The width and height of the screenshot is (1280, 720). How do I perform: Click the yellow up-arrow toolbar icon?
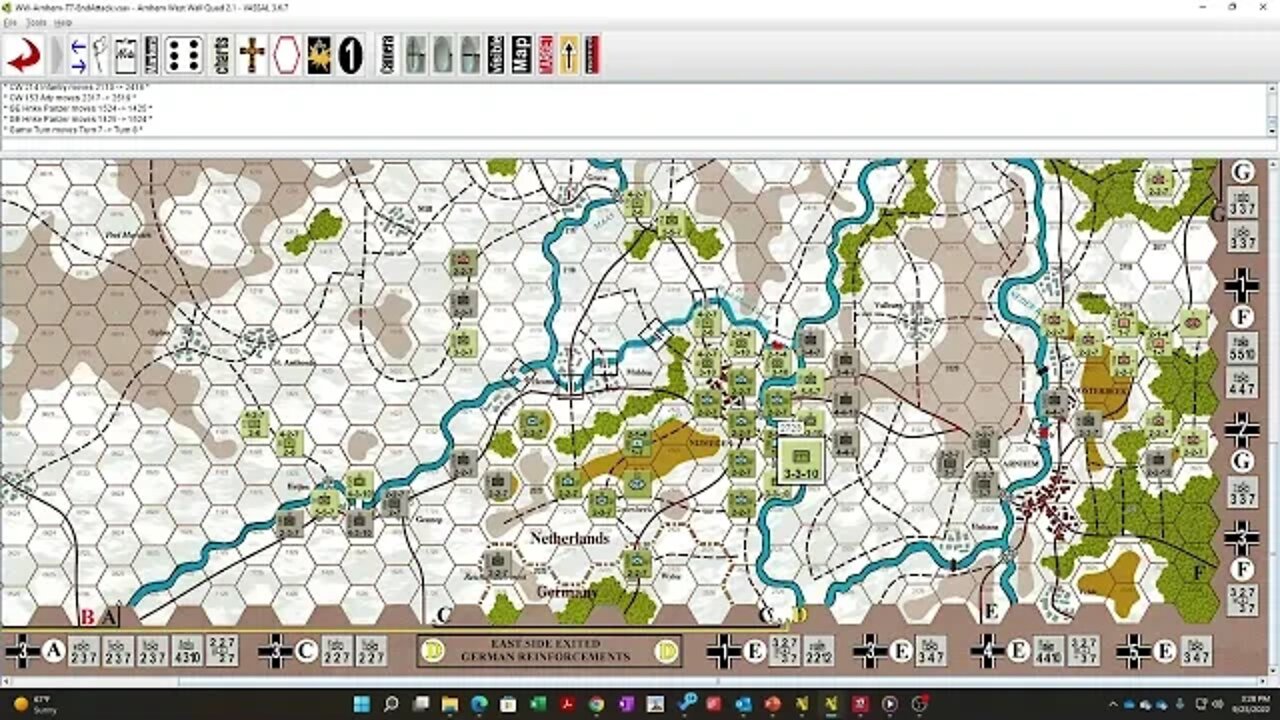click(x=569, y=55)
